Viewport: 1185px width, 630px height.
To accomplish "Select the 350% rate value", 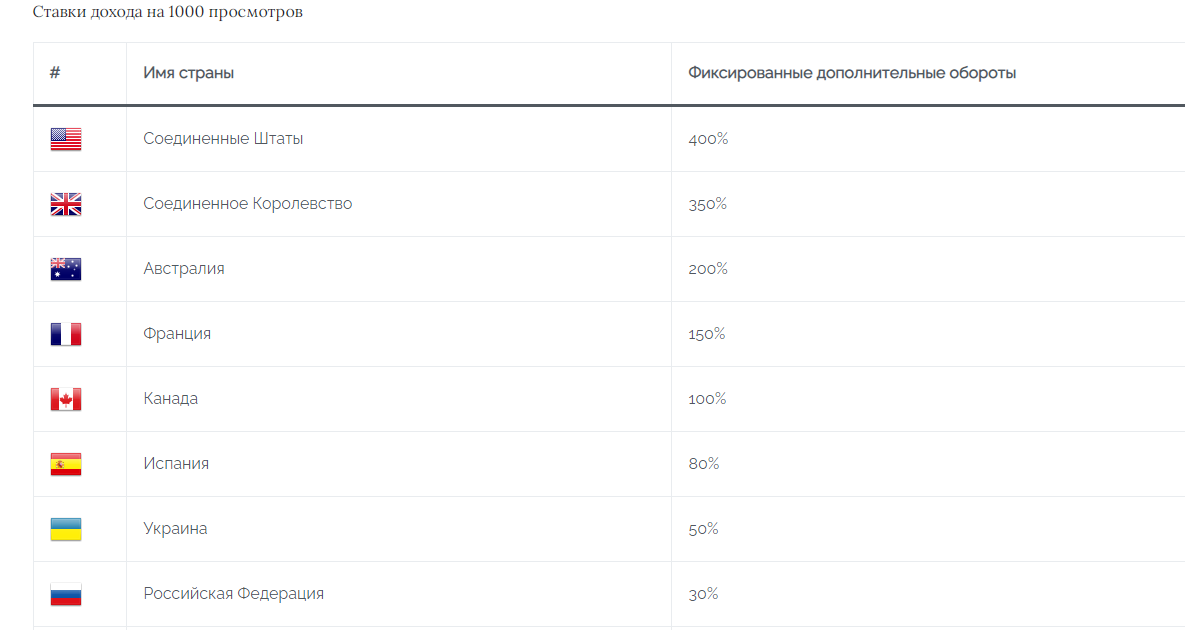I will [x=707, y=204].
